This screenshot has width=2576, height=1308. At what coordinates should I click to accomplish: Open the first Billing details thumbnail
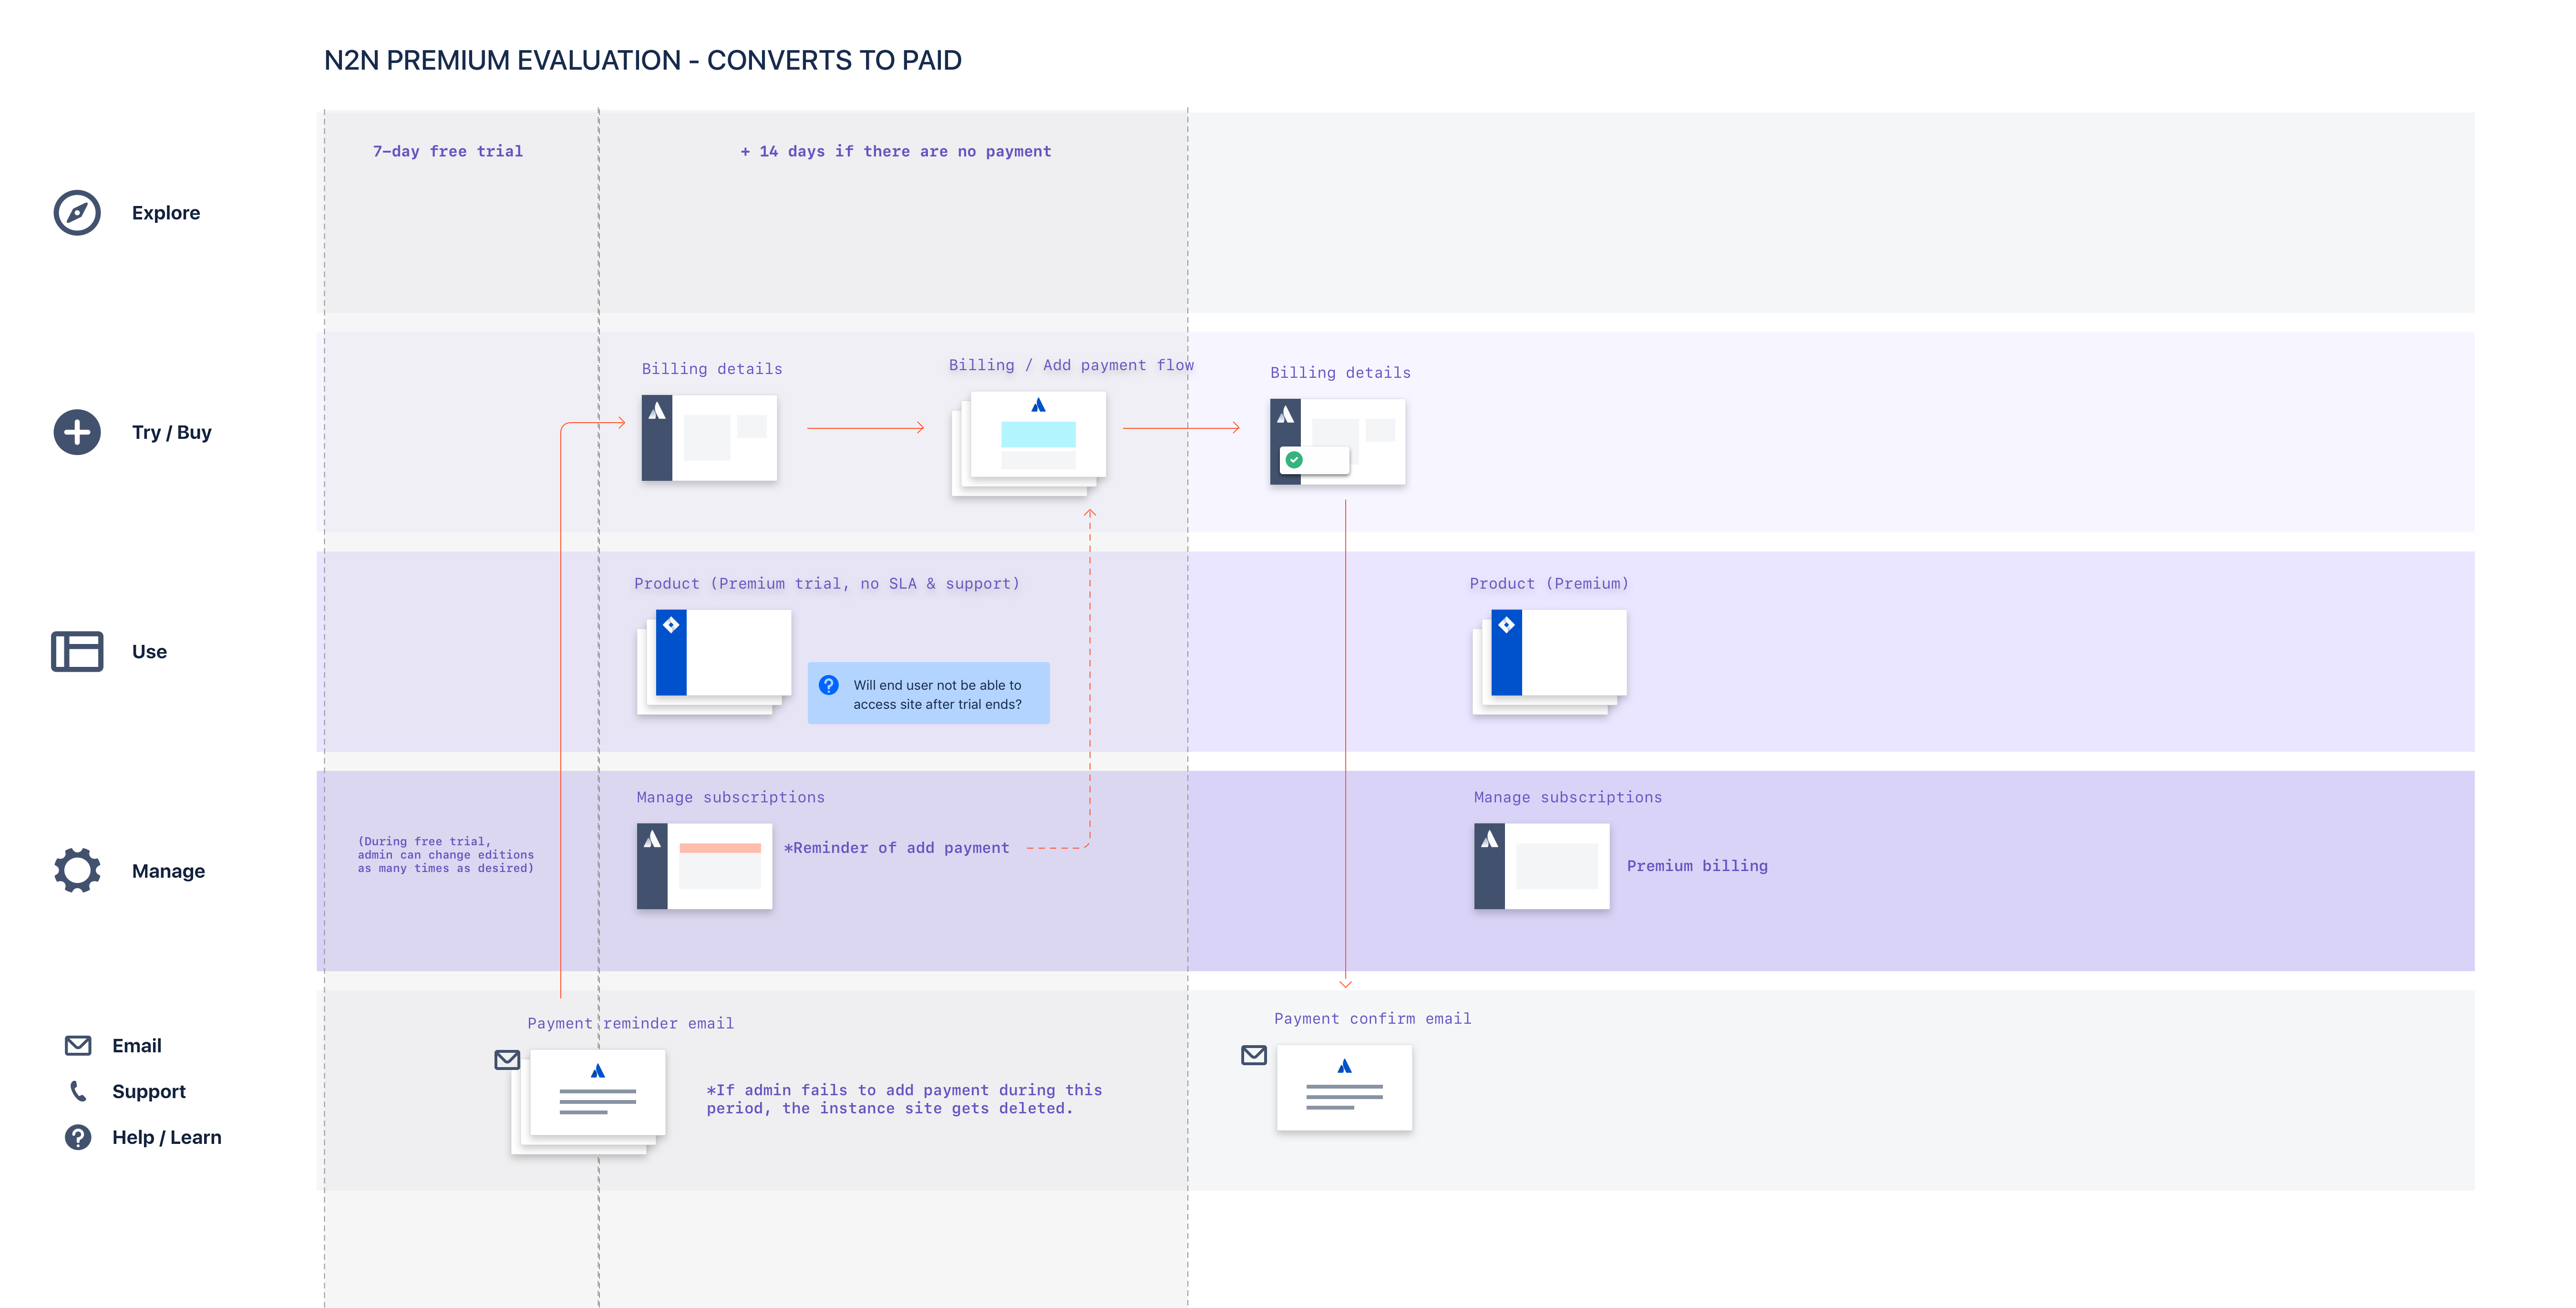709,438
